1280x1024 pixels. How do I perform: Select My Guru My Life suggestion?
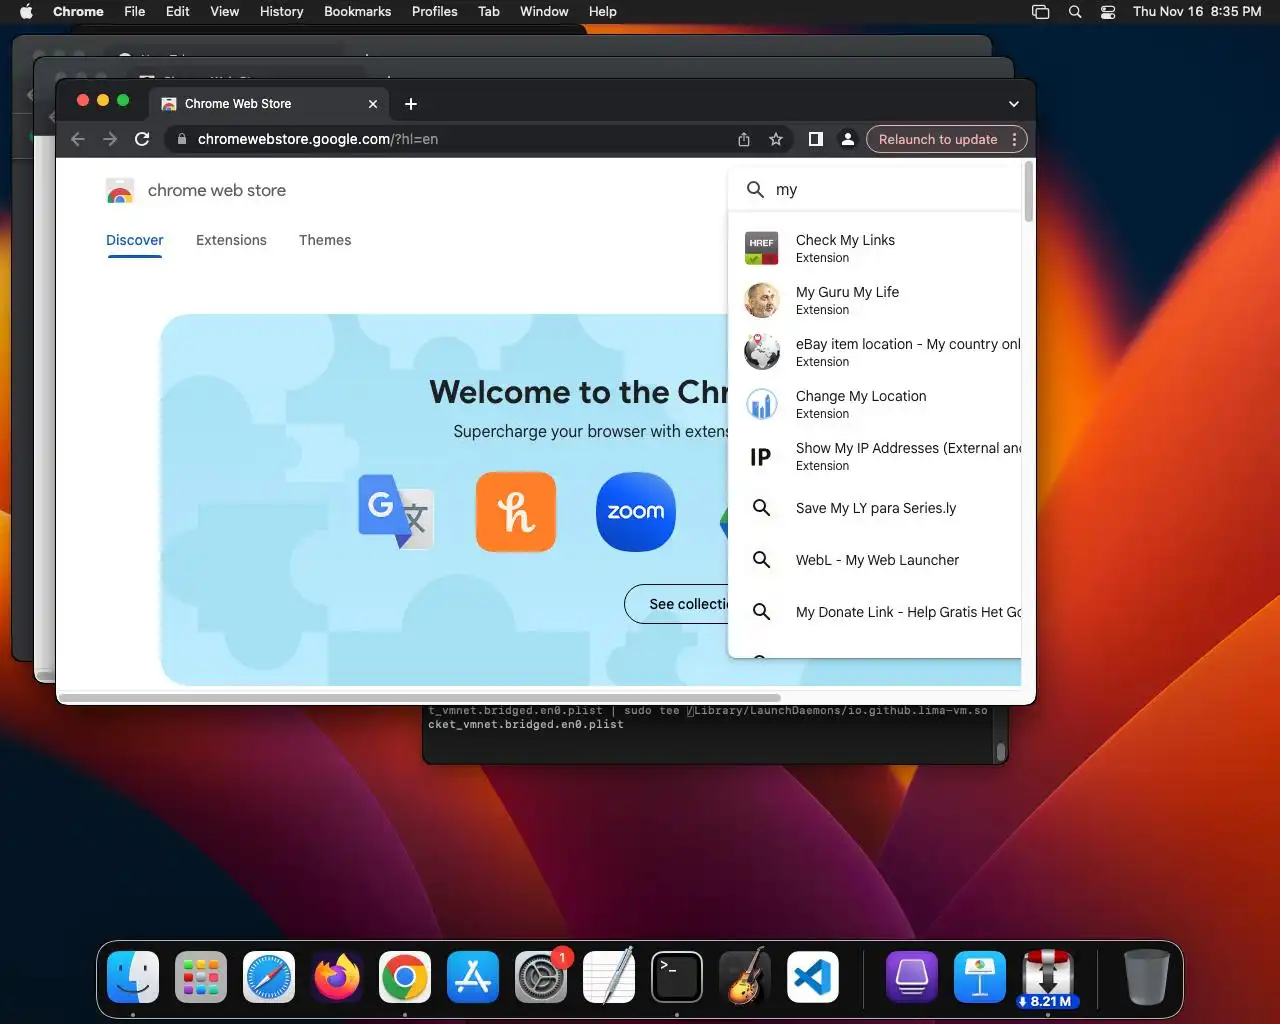click(876, 300)
